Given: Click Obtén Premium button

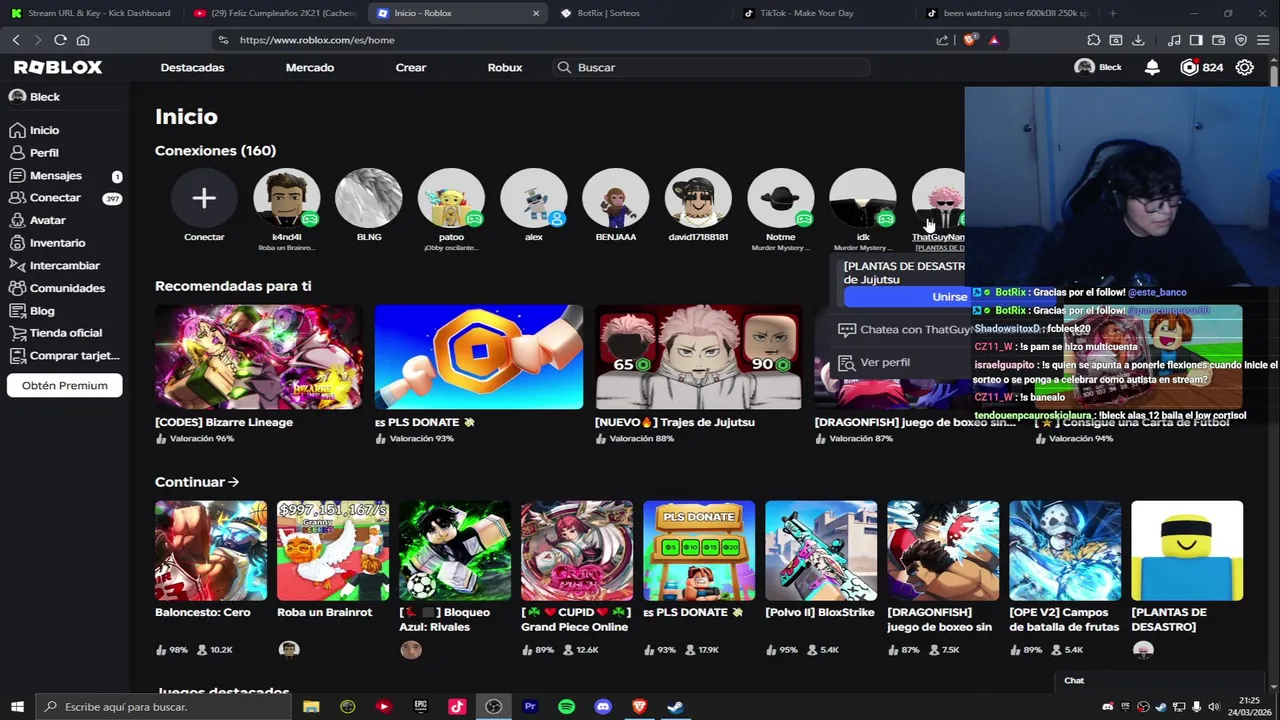Looking at the screenshot, I should pyautogui.click(x=65, y=386).
